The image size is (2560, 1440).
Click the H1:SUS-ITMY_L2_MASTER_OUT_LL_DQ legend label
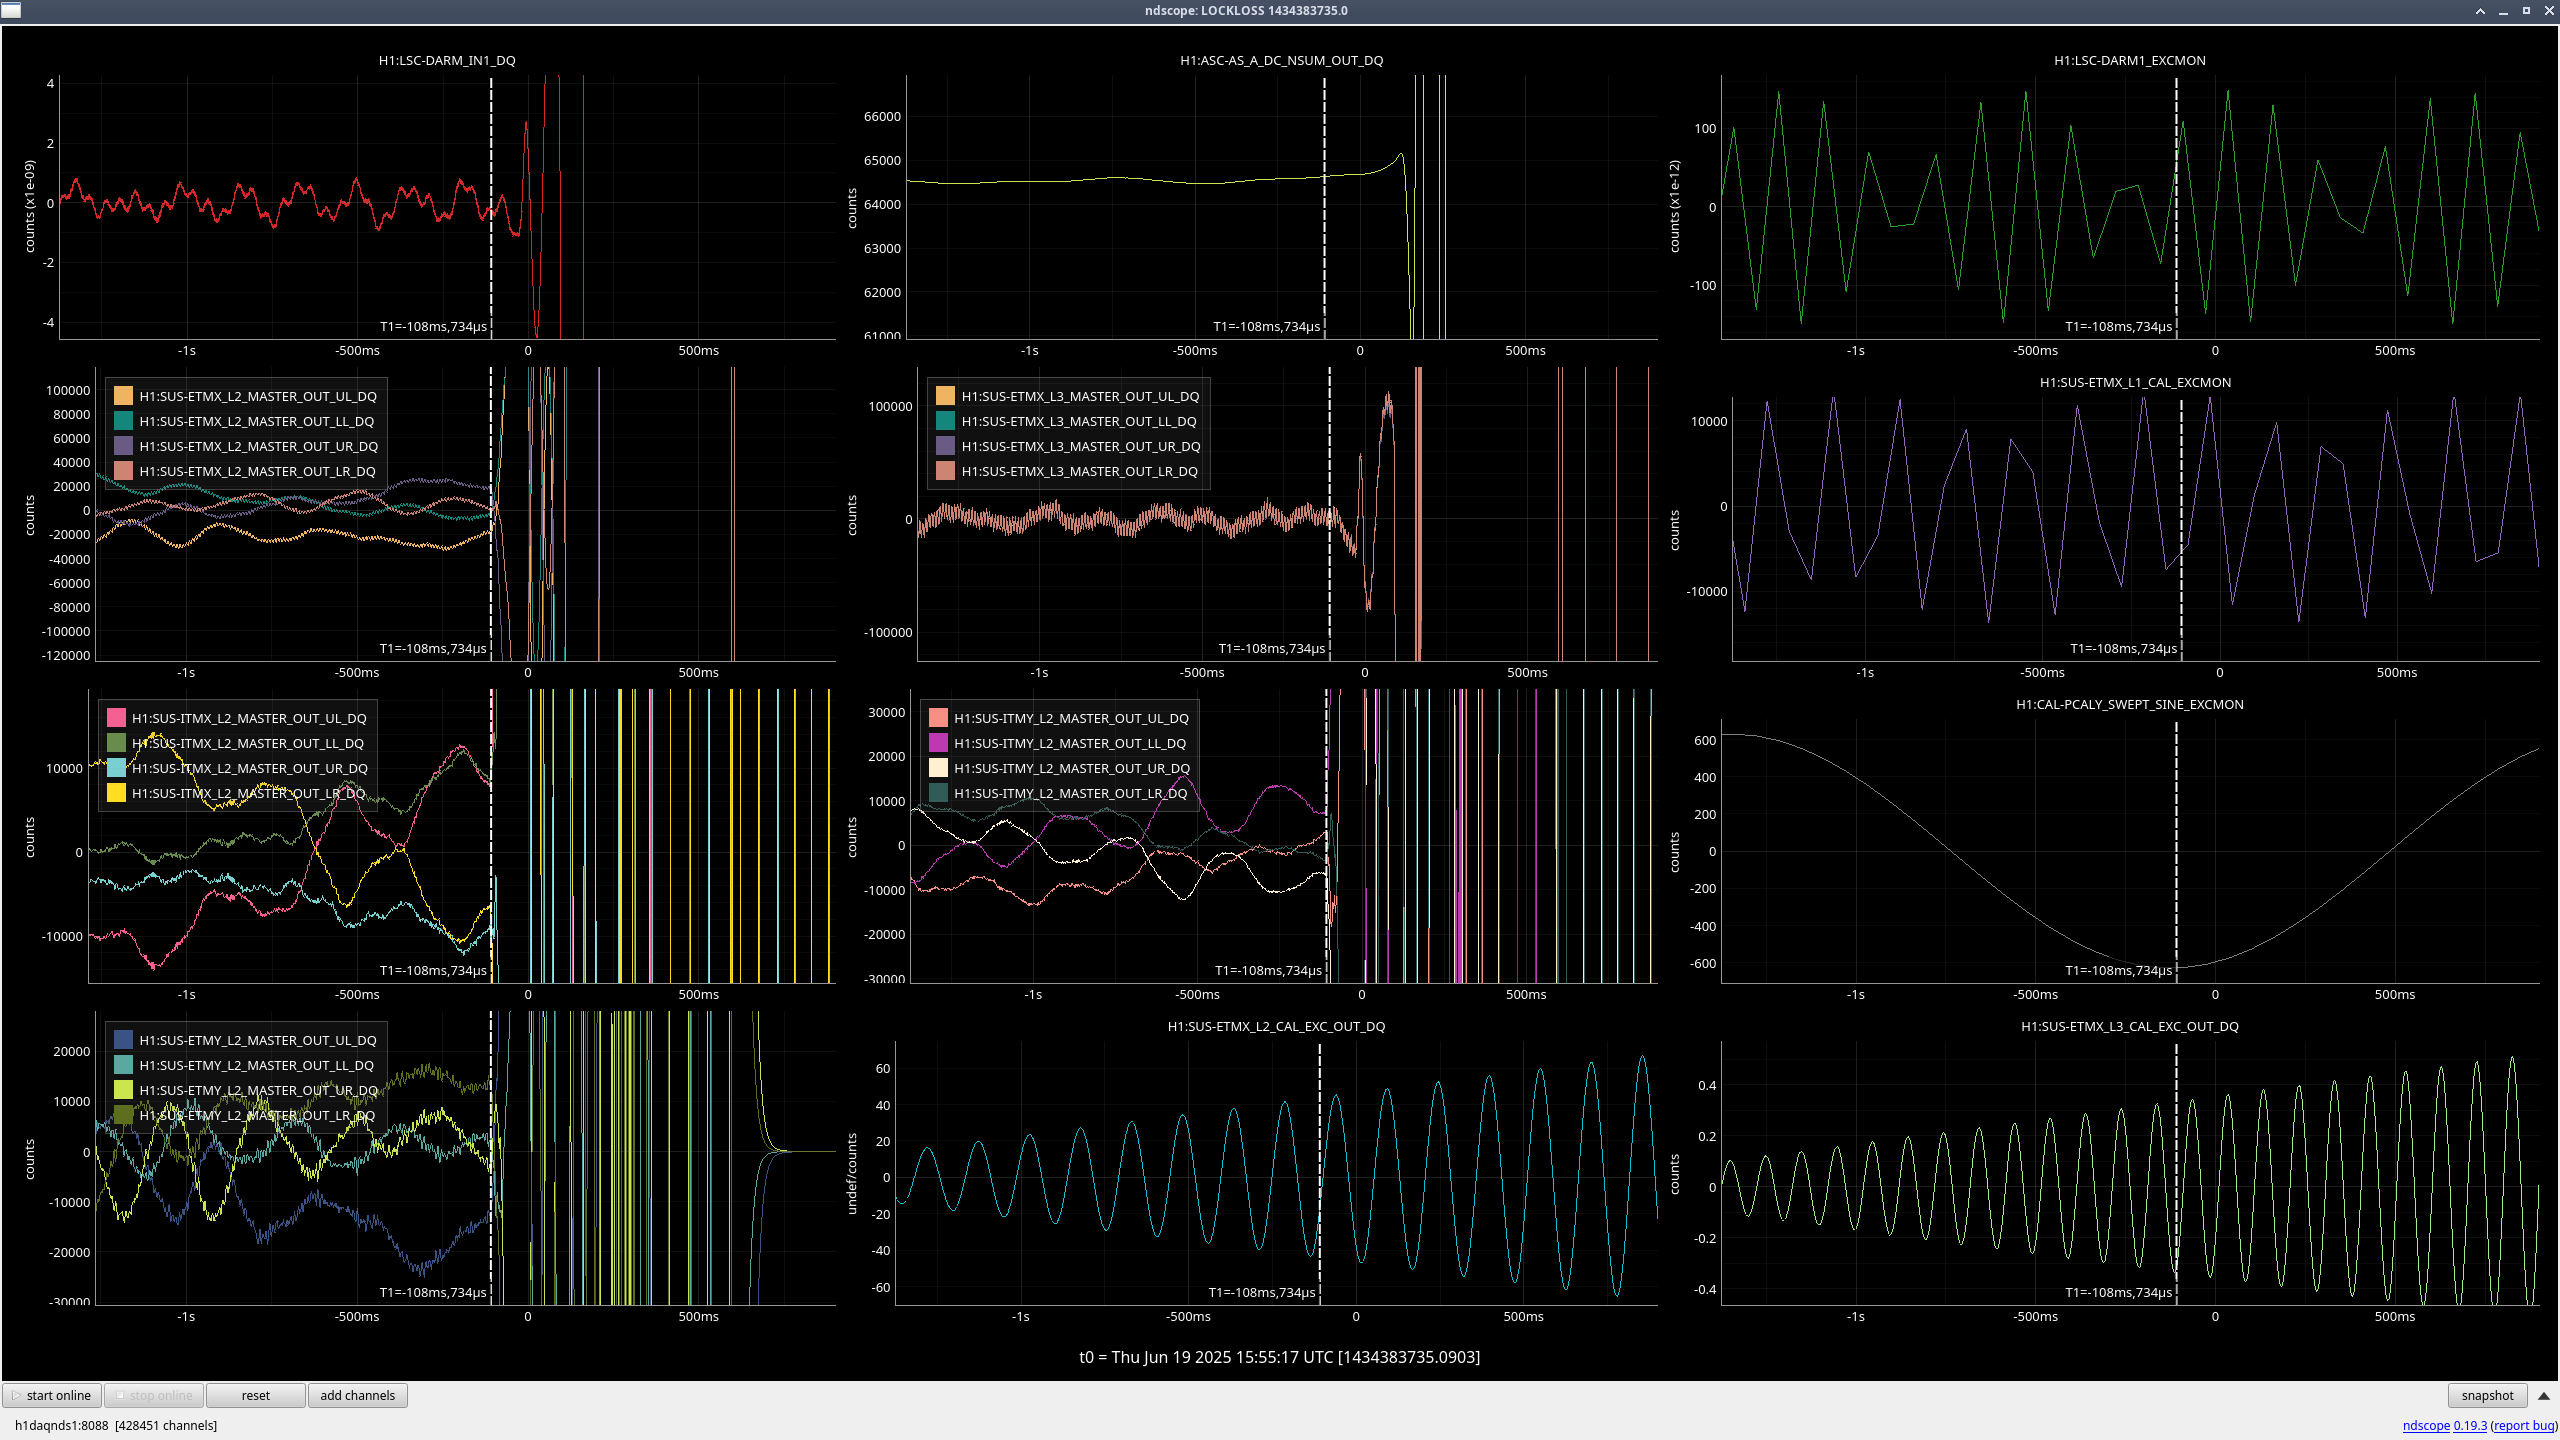(x=1070, y=743)
